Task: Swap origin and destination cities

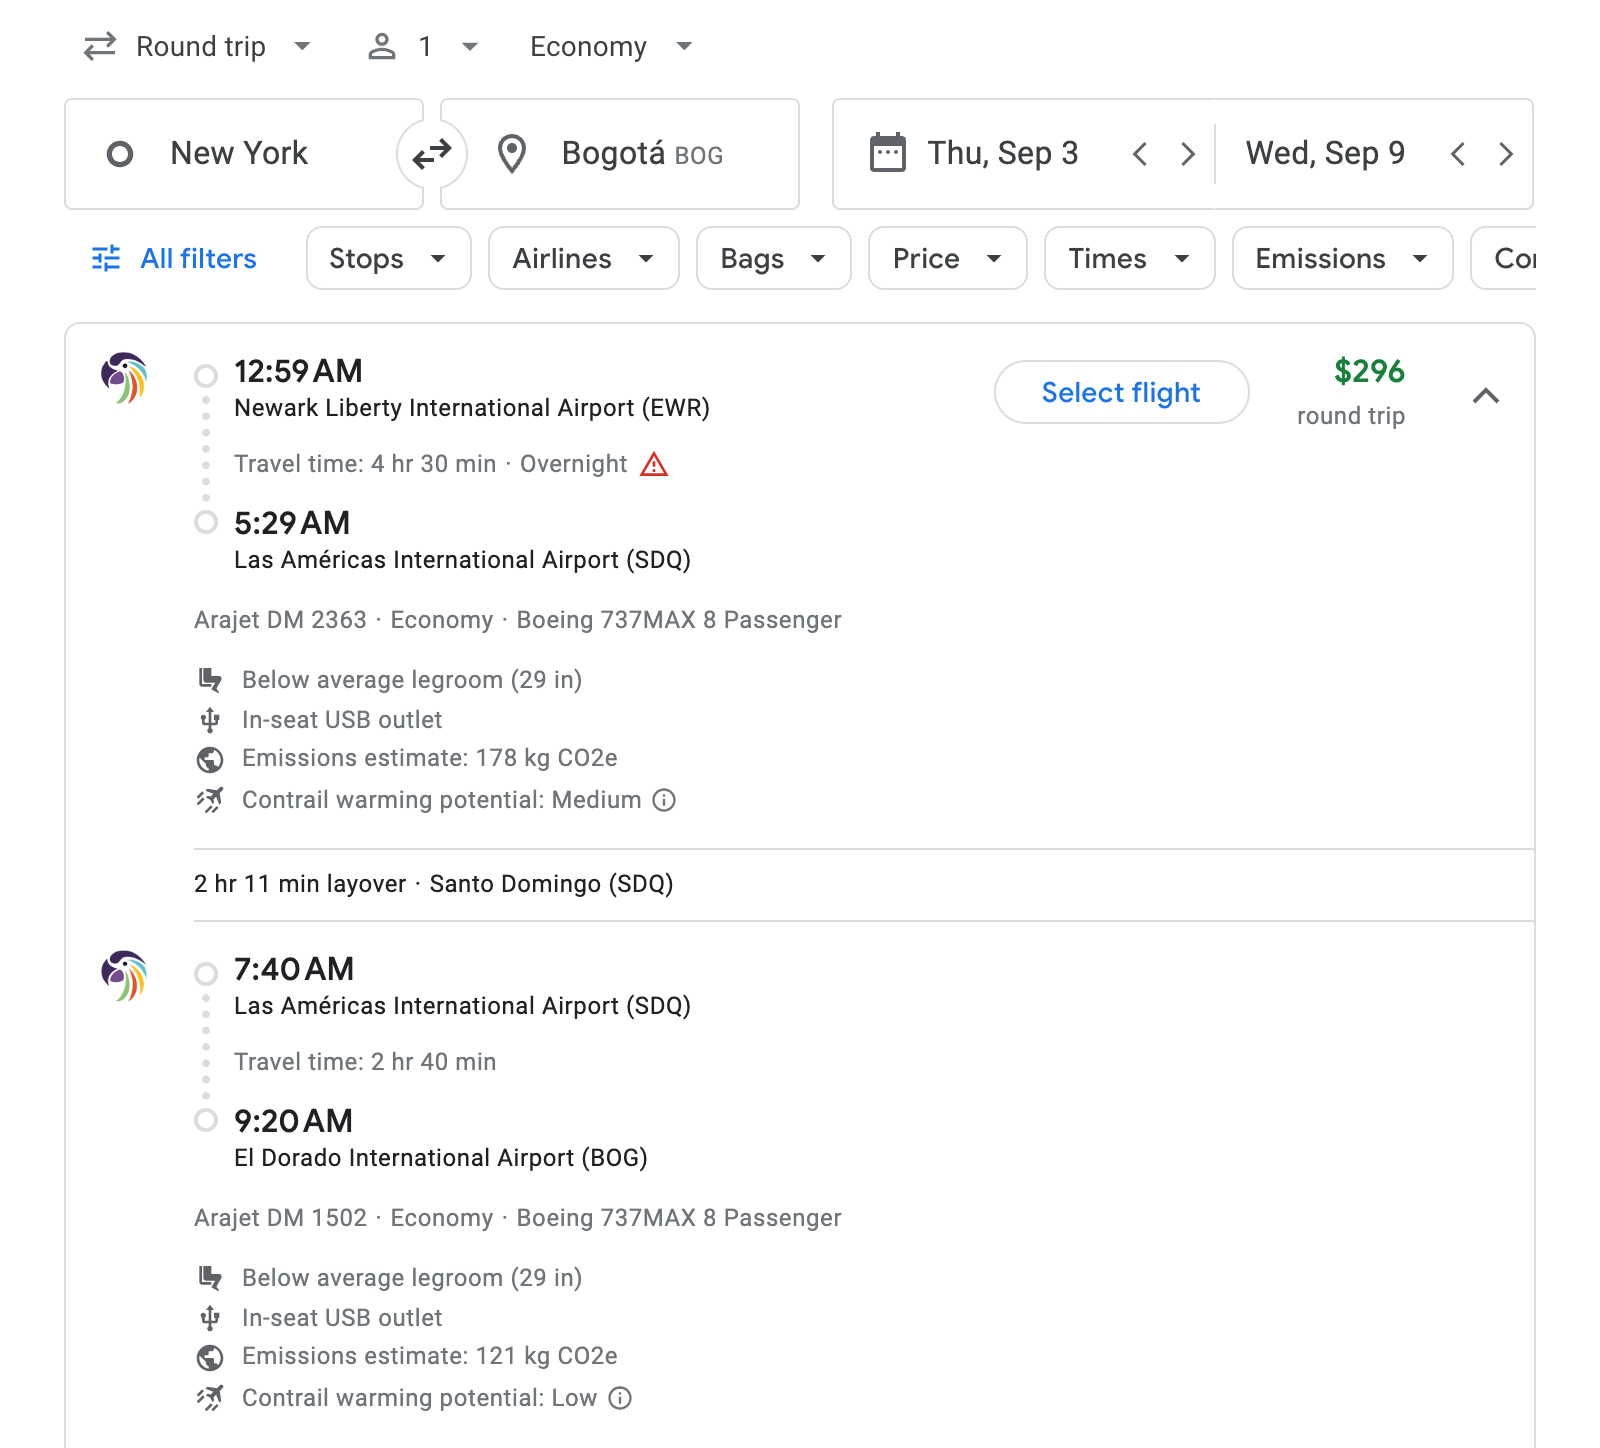Action: [432, 154]
